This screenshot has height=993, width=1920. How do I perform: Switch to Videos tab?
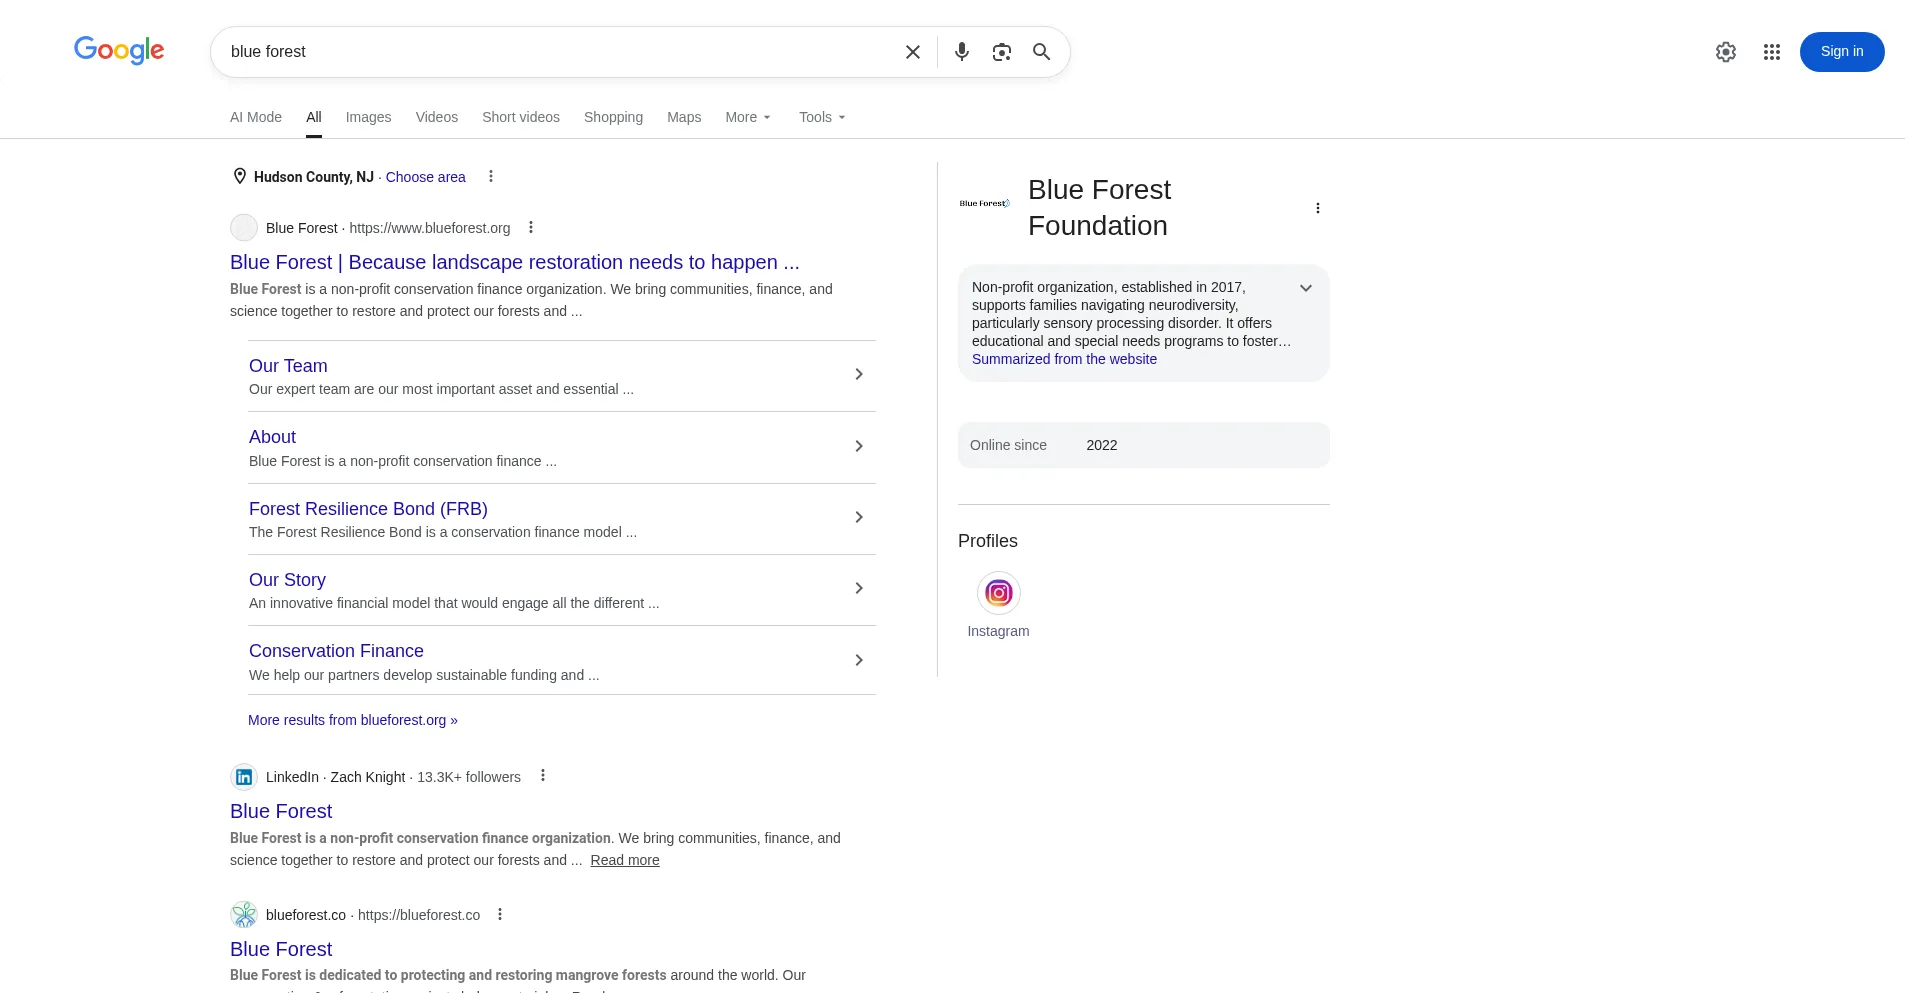pyautogui.click(x=437, y=117)
